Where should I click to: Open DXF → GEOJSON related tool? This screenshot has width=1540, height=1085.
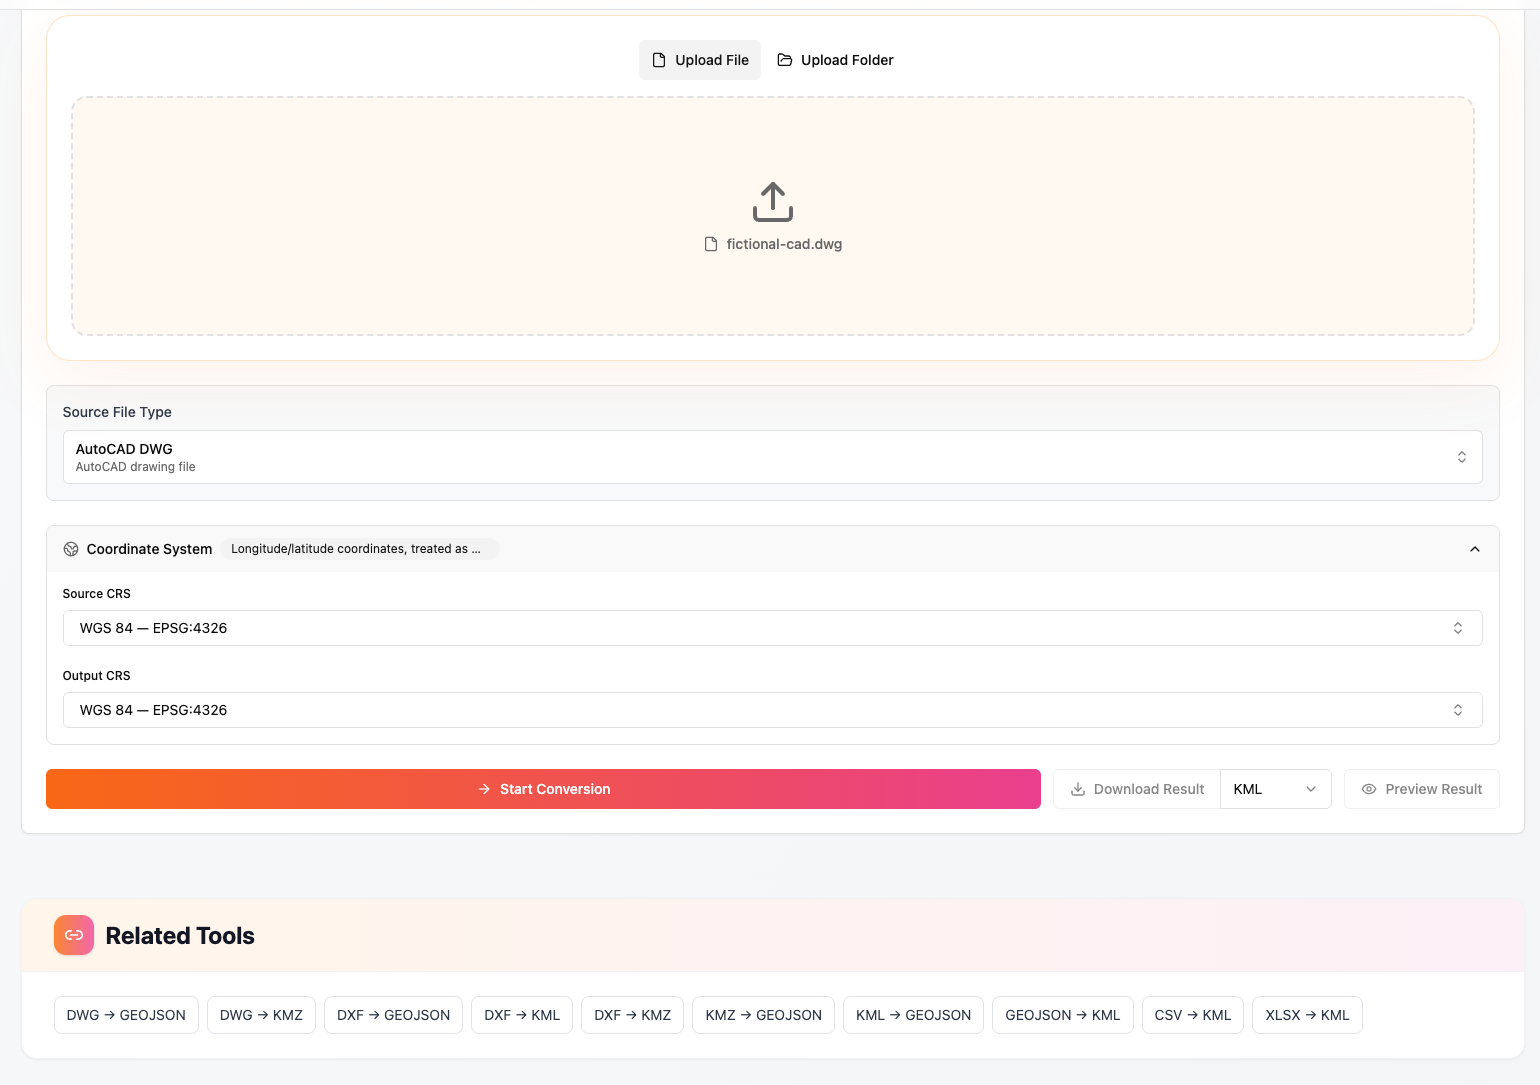(393, 1015)
